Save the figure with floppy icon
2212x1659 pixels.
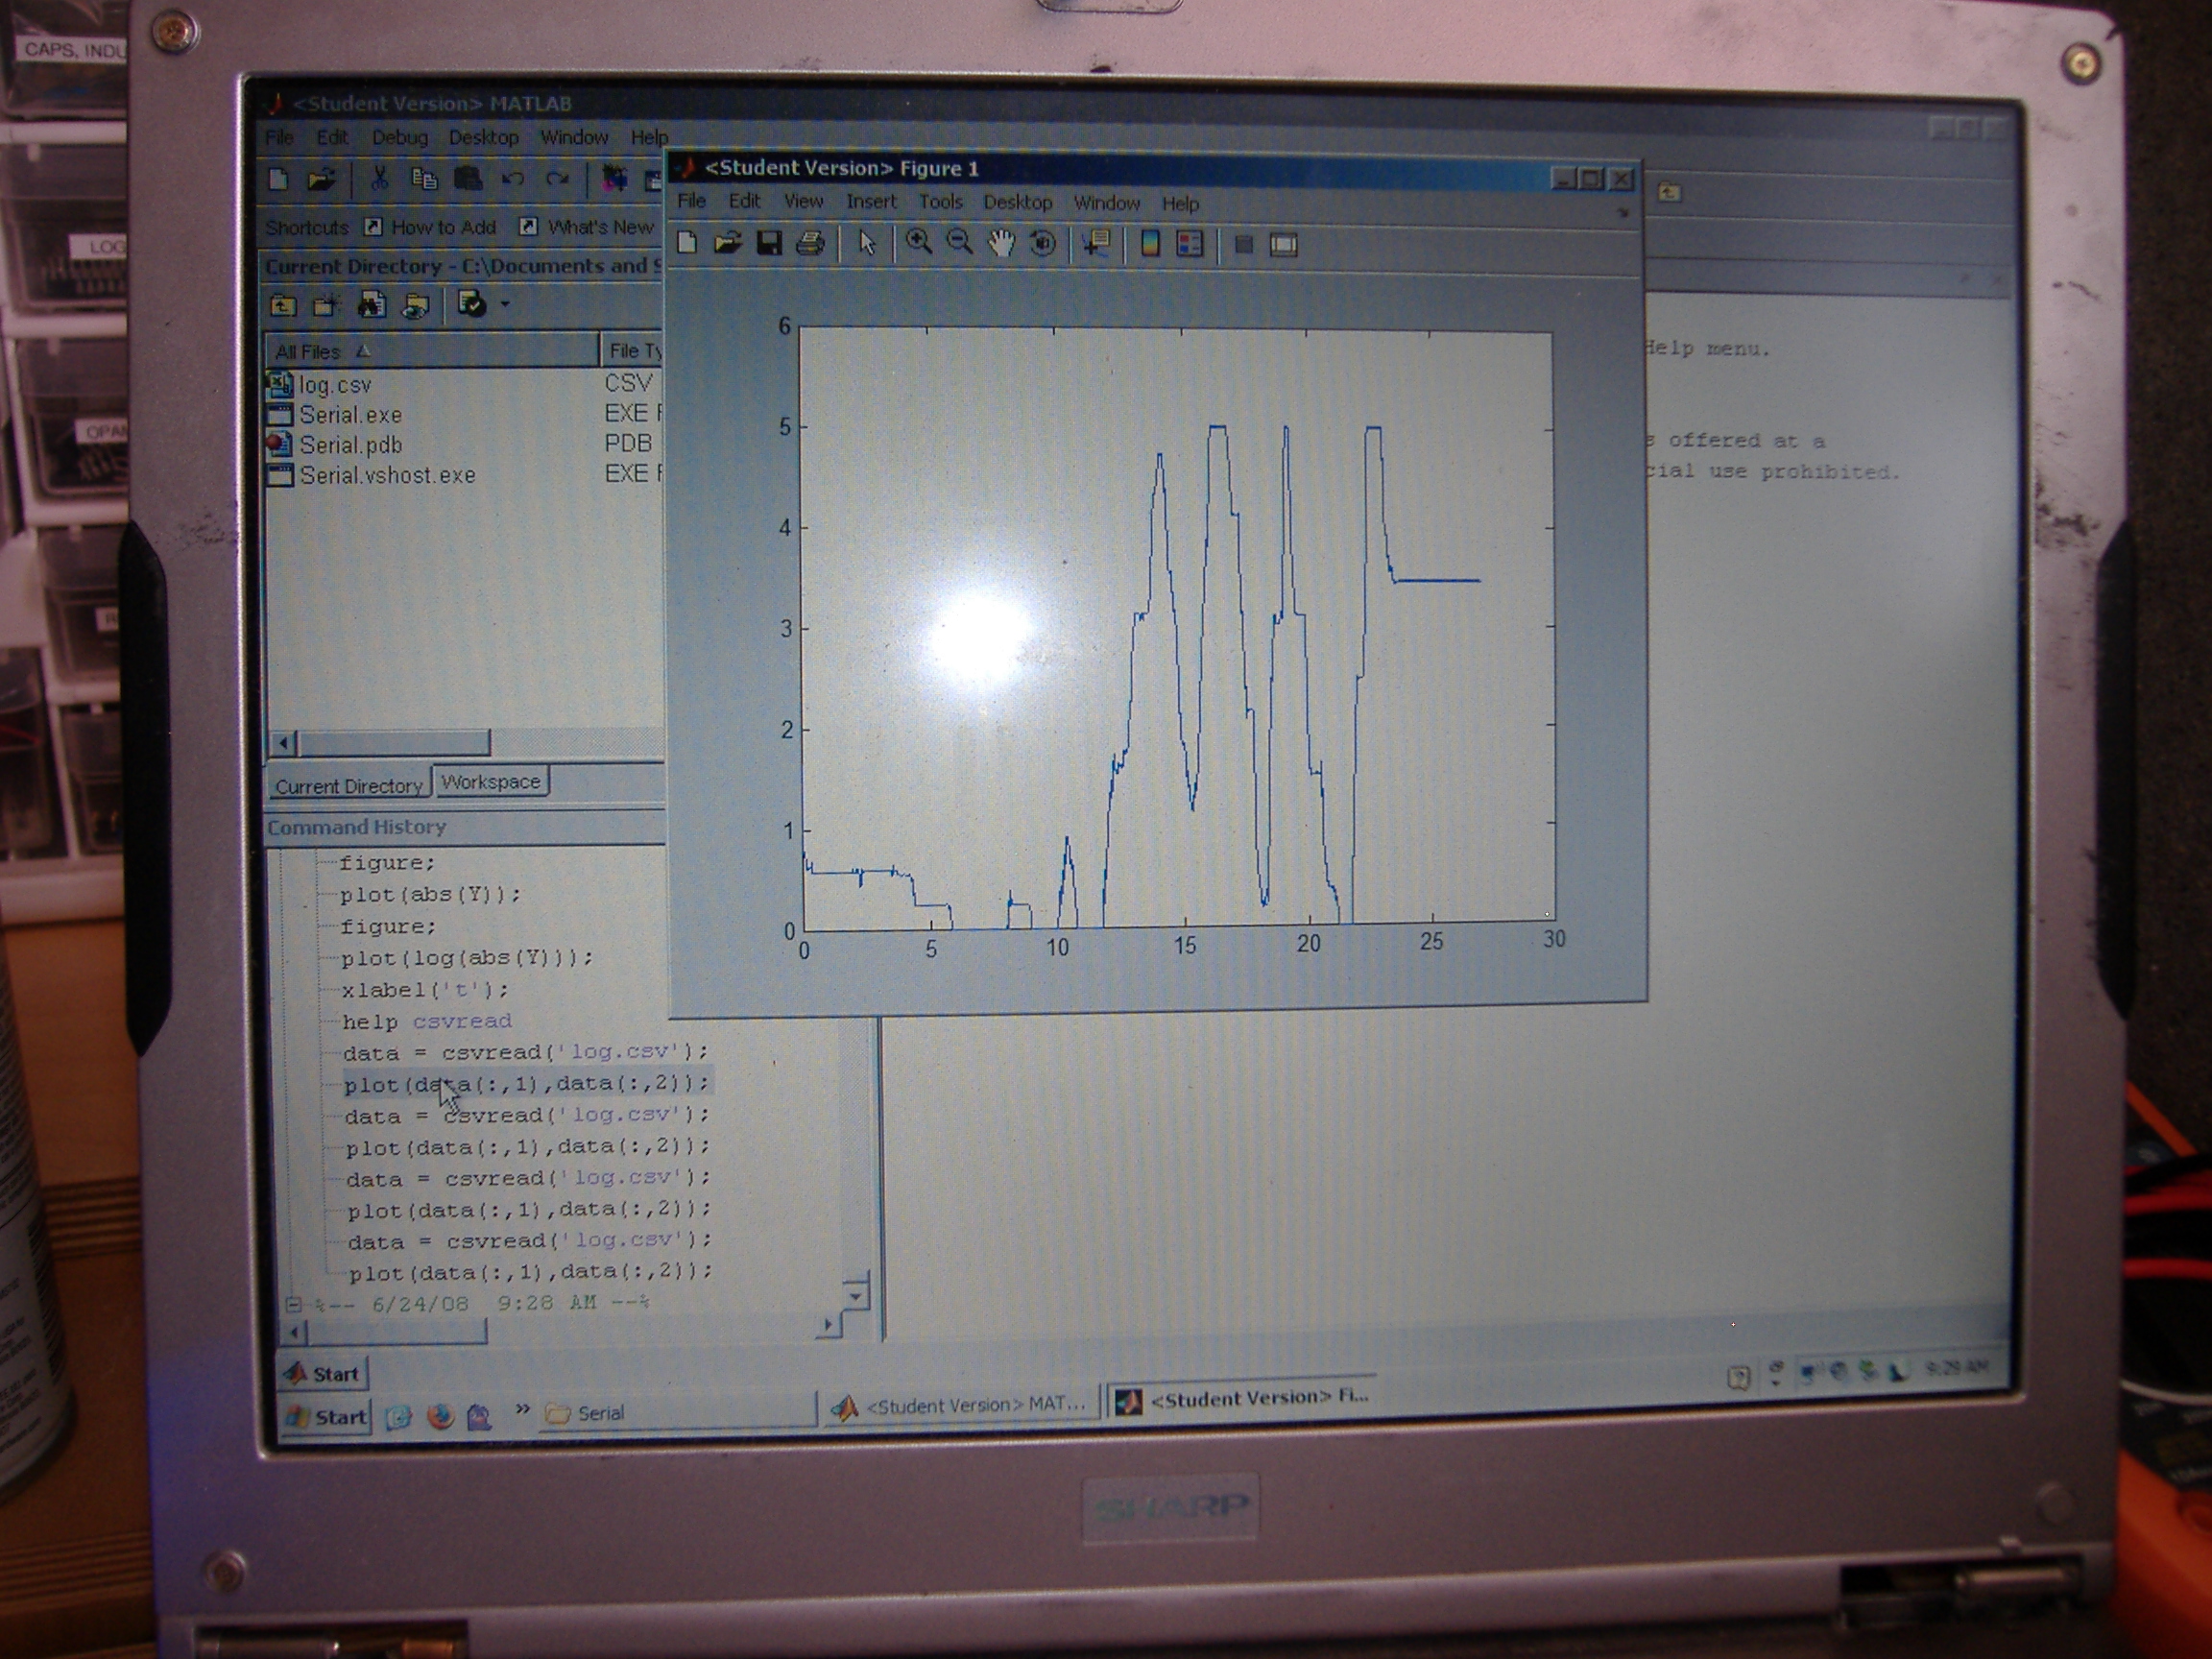(768, 243)
